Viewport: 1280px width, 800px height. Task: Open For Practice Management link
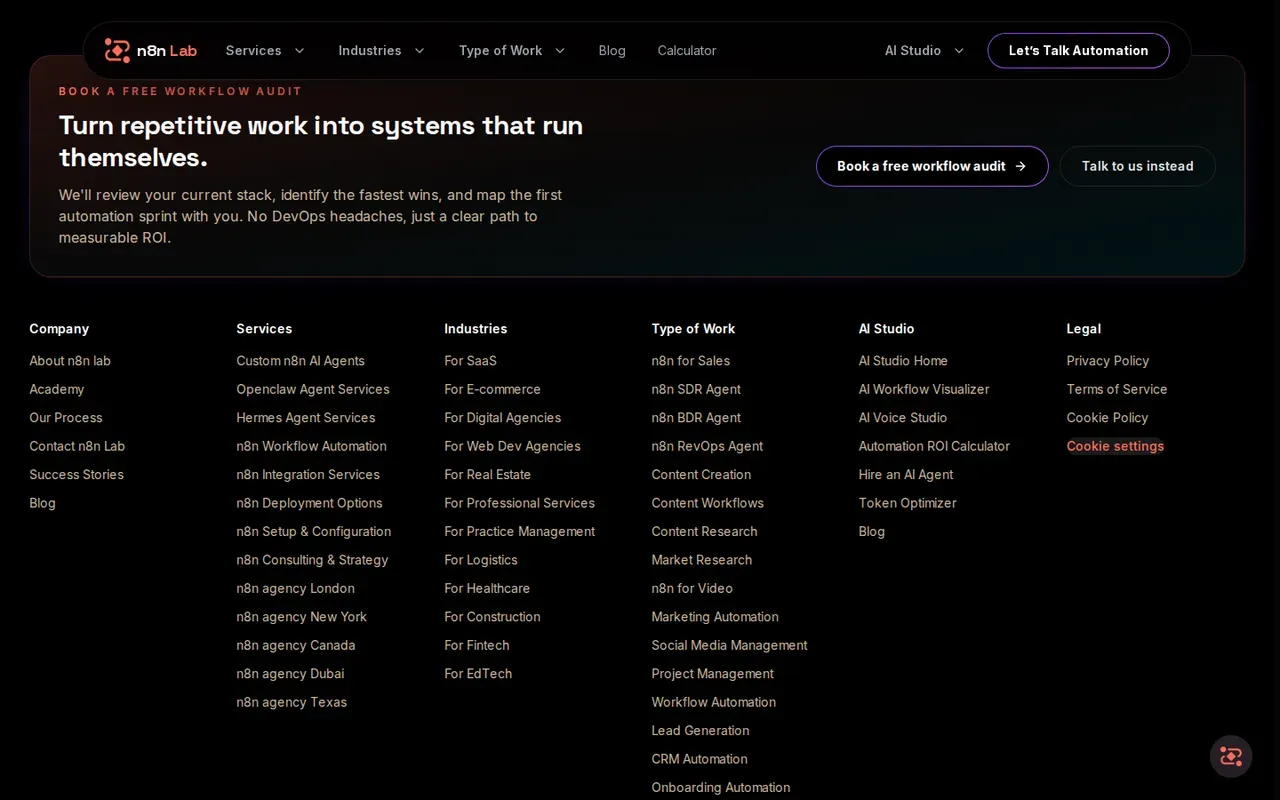point(519,532)
